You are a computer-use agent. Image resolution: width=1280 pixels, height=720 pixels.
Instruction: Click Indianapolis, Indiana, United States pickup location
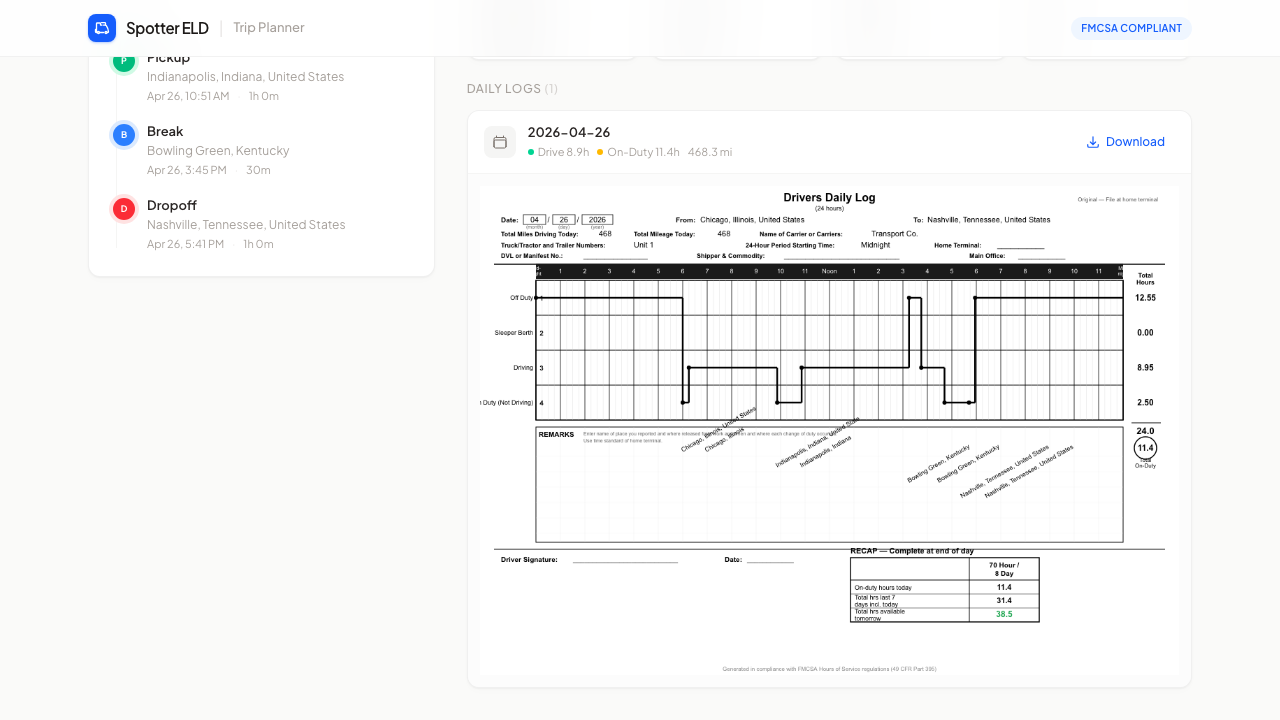coord(245,77)
